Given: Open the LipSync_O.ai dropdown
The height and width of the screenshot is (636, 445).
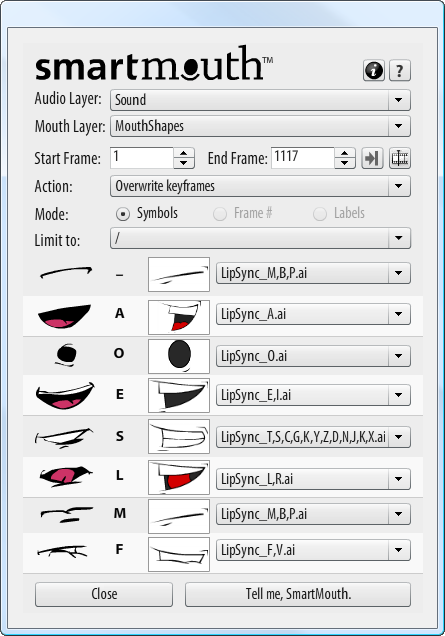Looking at the screenshot, I should 313,356.
